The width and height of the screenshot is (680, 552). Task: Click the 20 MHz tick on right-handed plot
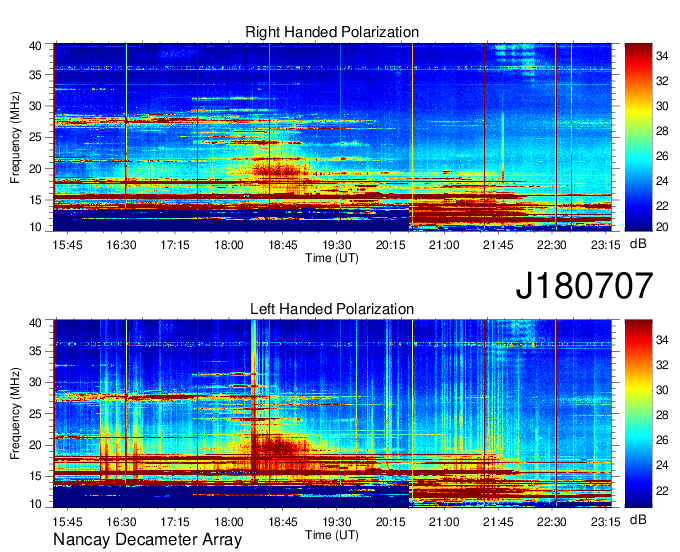tap(35, 169)
